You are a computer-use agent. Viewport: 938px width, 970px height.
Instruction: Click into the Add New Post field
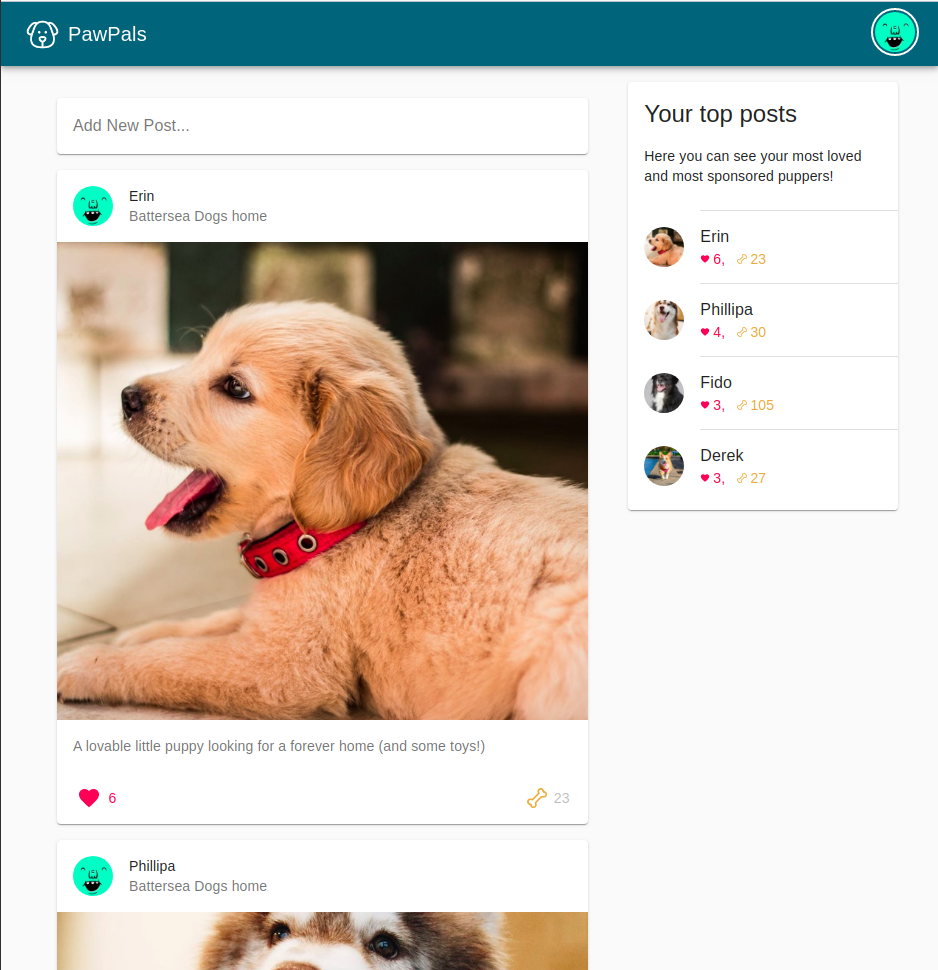[x=322, y=126]
